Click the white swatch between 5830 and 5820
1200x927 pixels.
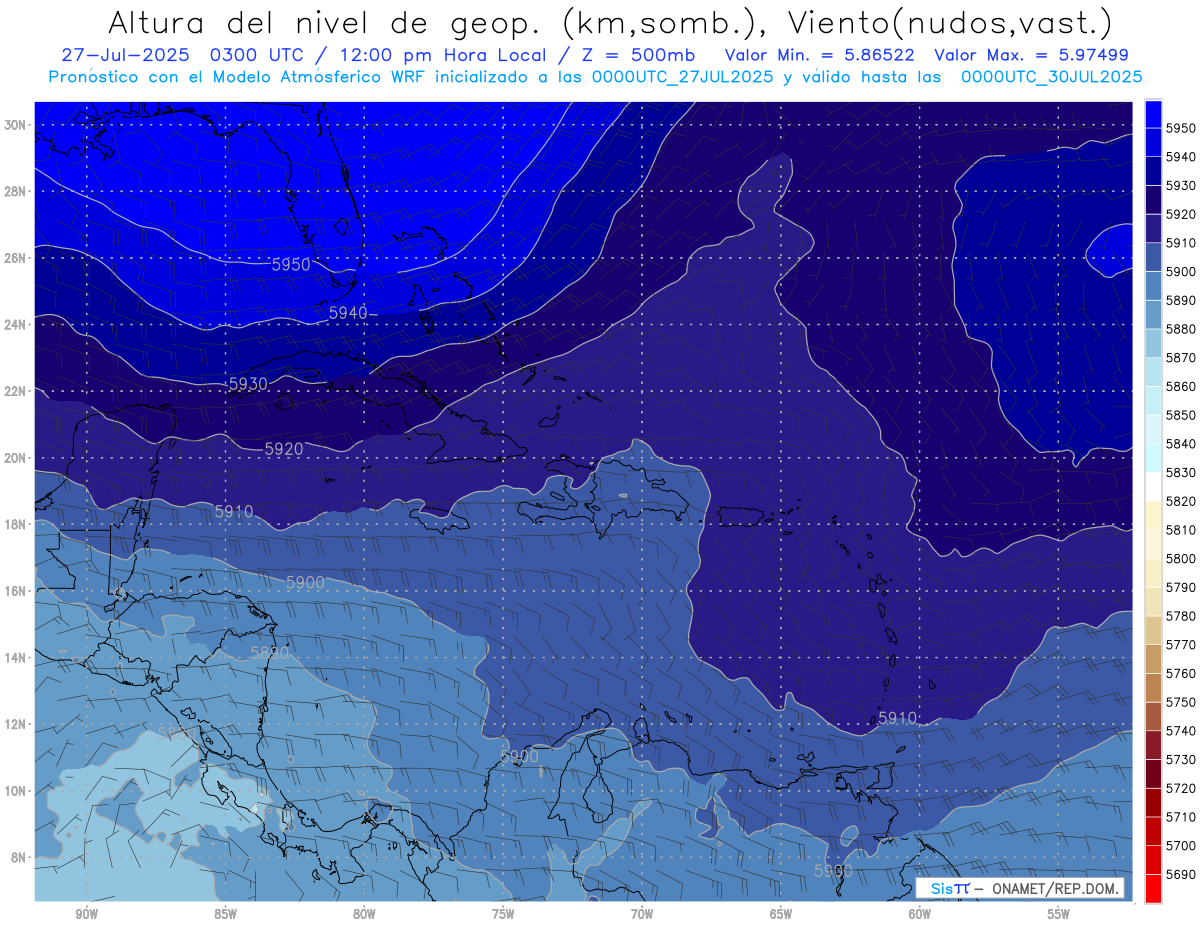point(1153,486)
